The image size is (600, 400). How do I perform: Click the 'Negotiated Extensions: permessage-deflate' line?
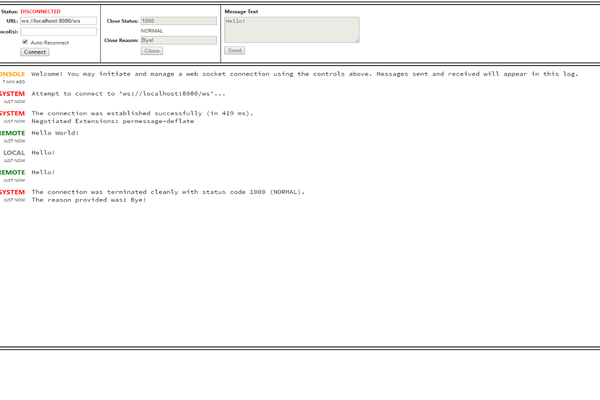pyautogui.click(x=112, y=121)
